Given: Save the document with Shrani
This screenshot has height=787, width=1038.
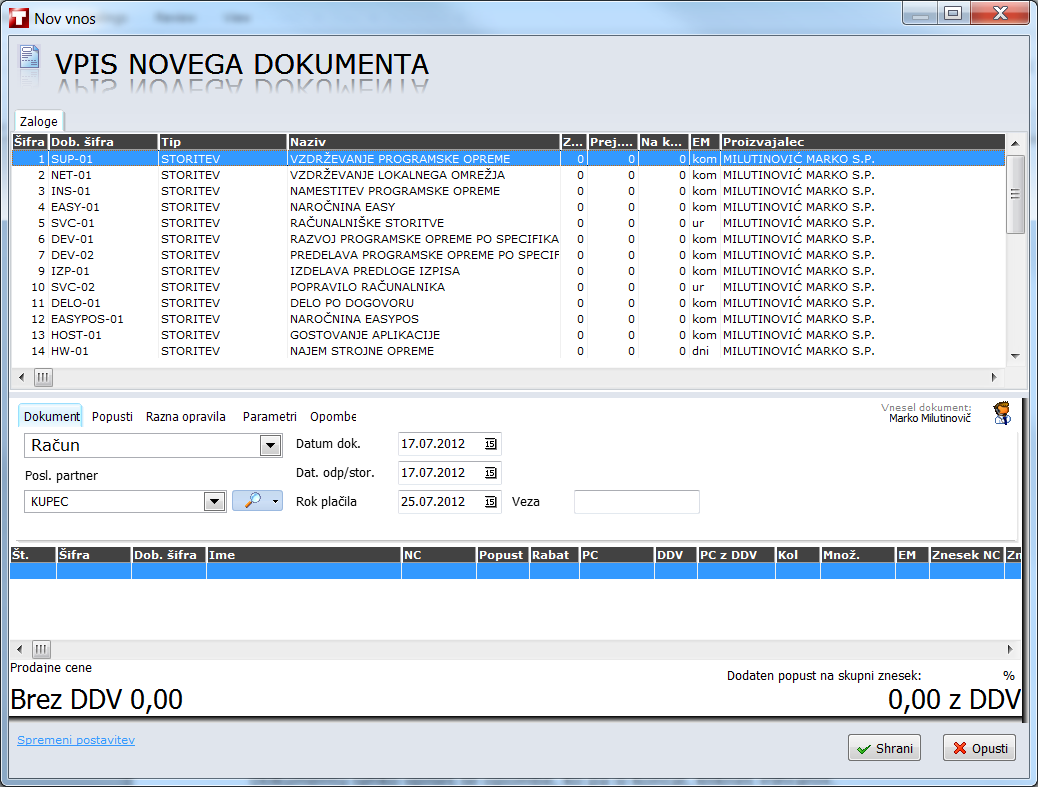Looking at the screenshot, I should pos(884,748).
